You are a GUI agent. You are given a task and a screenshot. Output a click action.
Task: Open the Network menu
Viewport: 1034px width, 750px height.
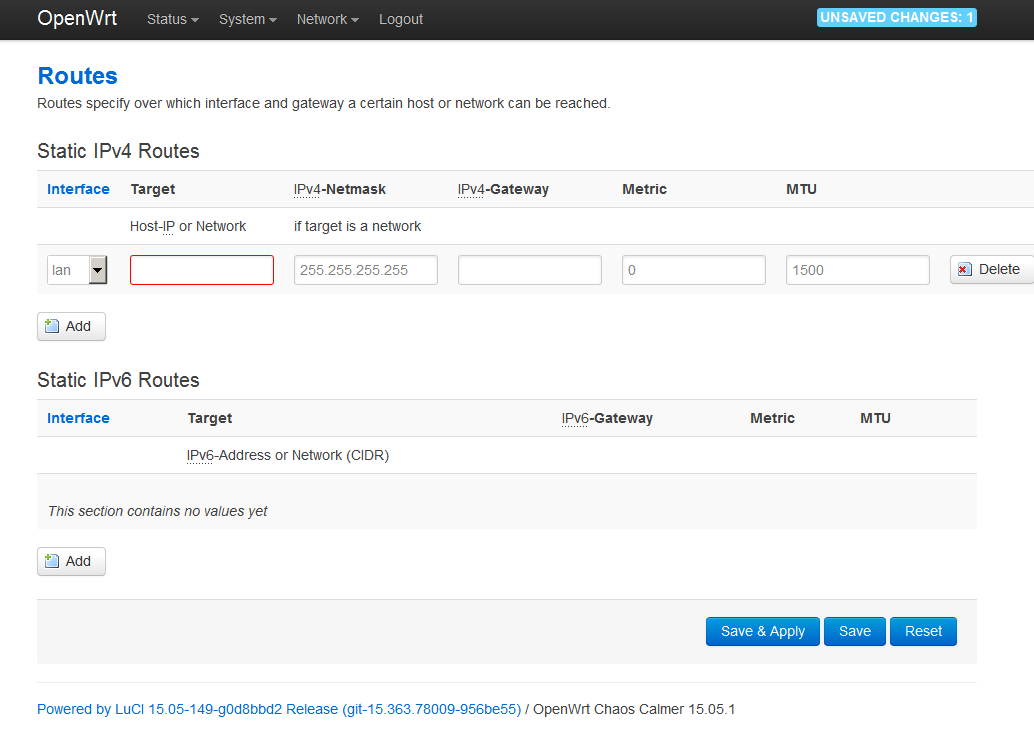click(328, 19)
